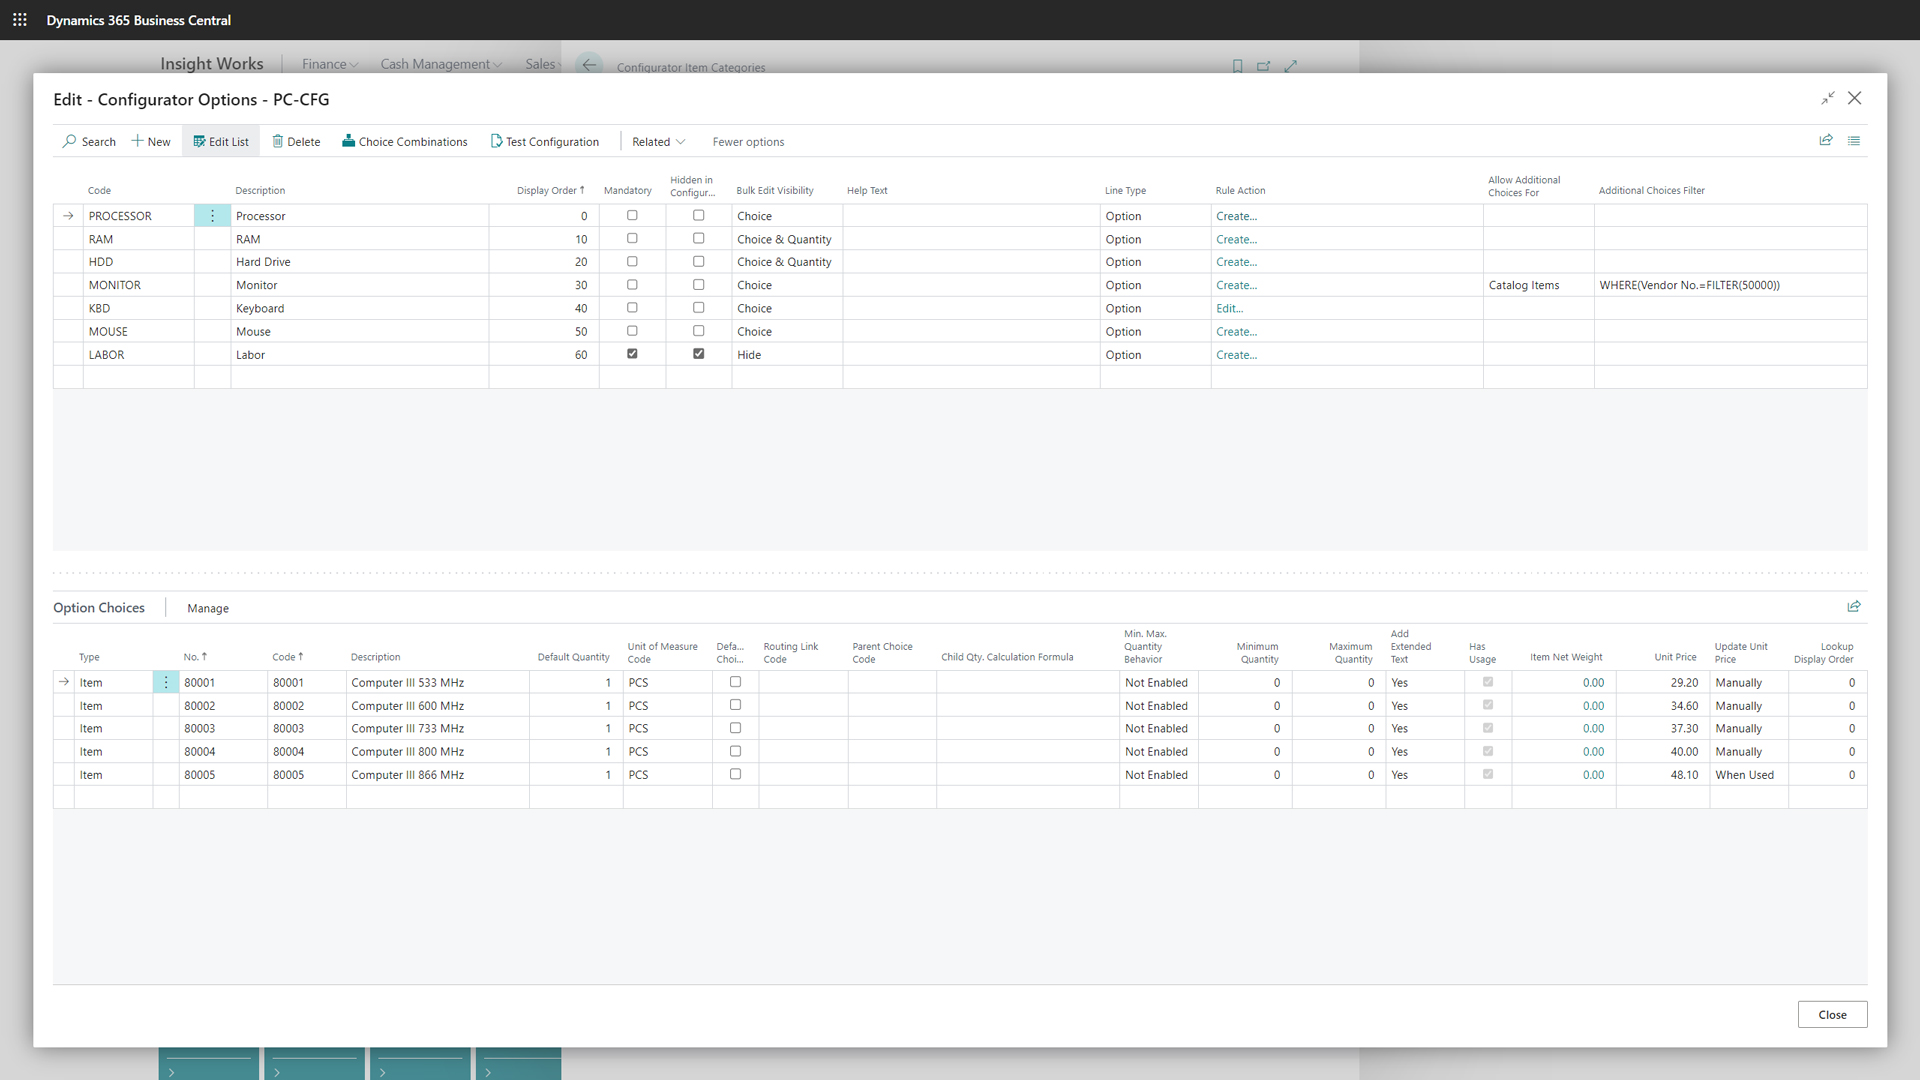The height and width of the screenshot is (1080, 1920).
Task: Click share icon in top toolbar
Action: pos(1825,140)
